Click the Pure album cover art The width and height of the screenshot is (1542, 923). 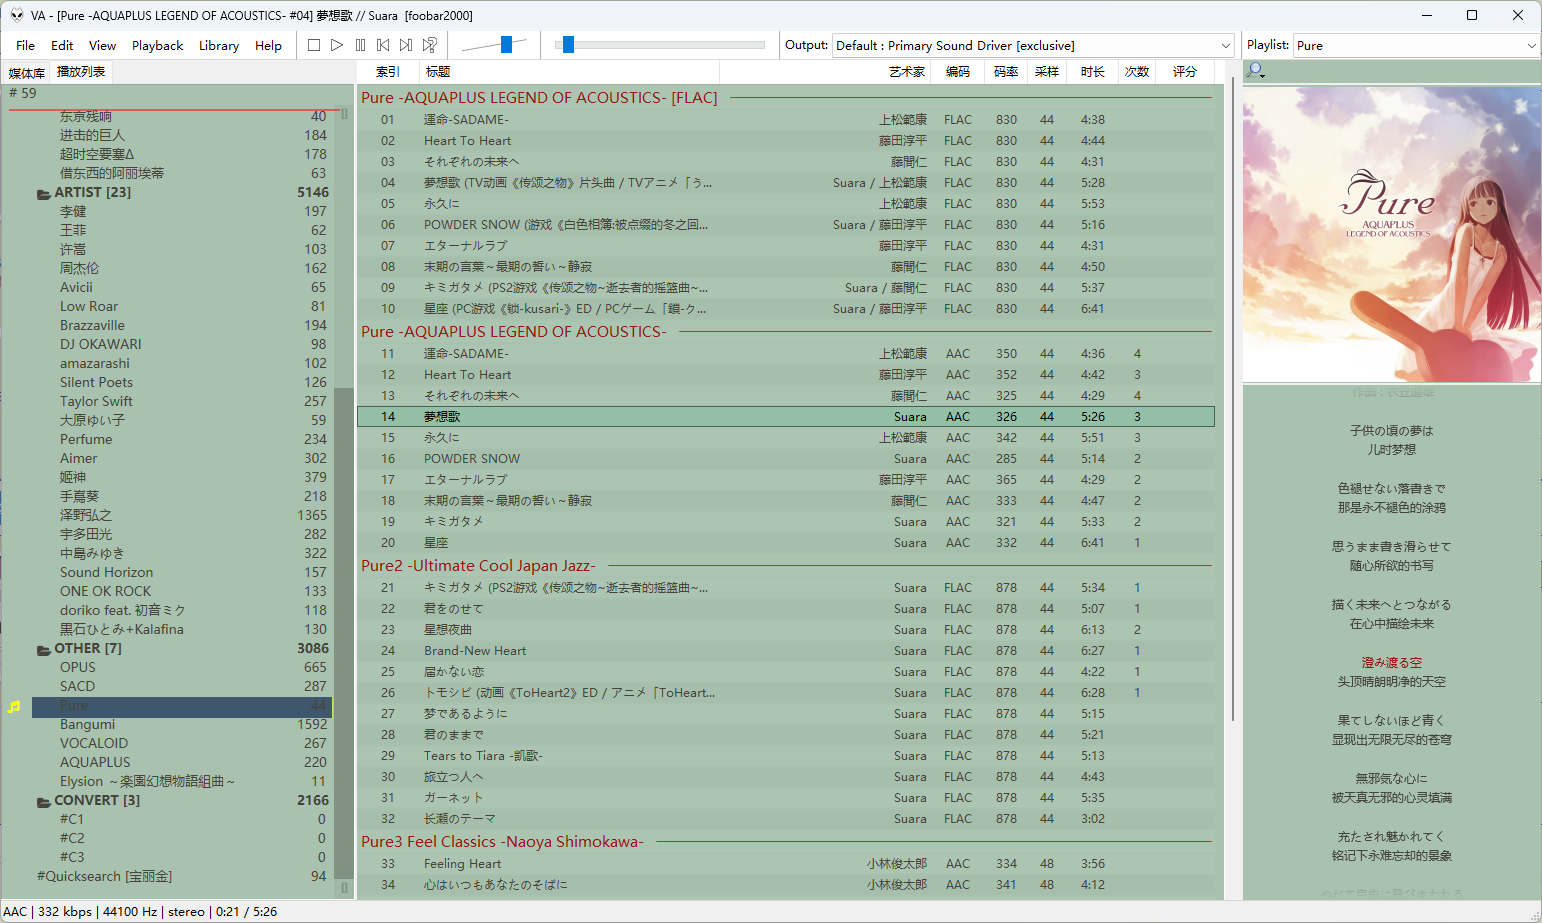click(x=1392, y=233)
